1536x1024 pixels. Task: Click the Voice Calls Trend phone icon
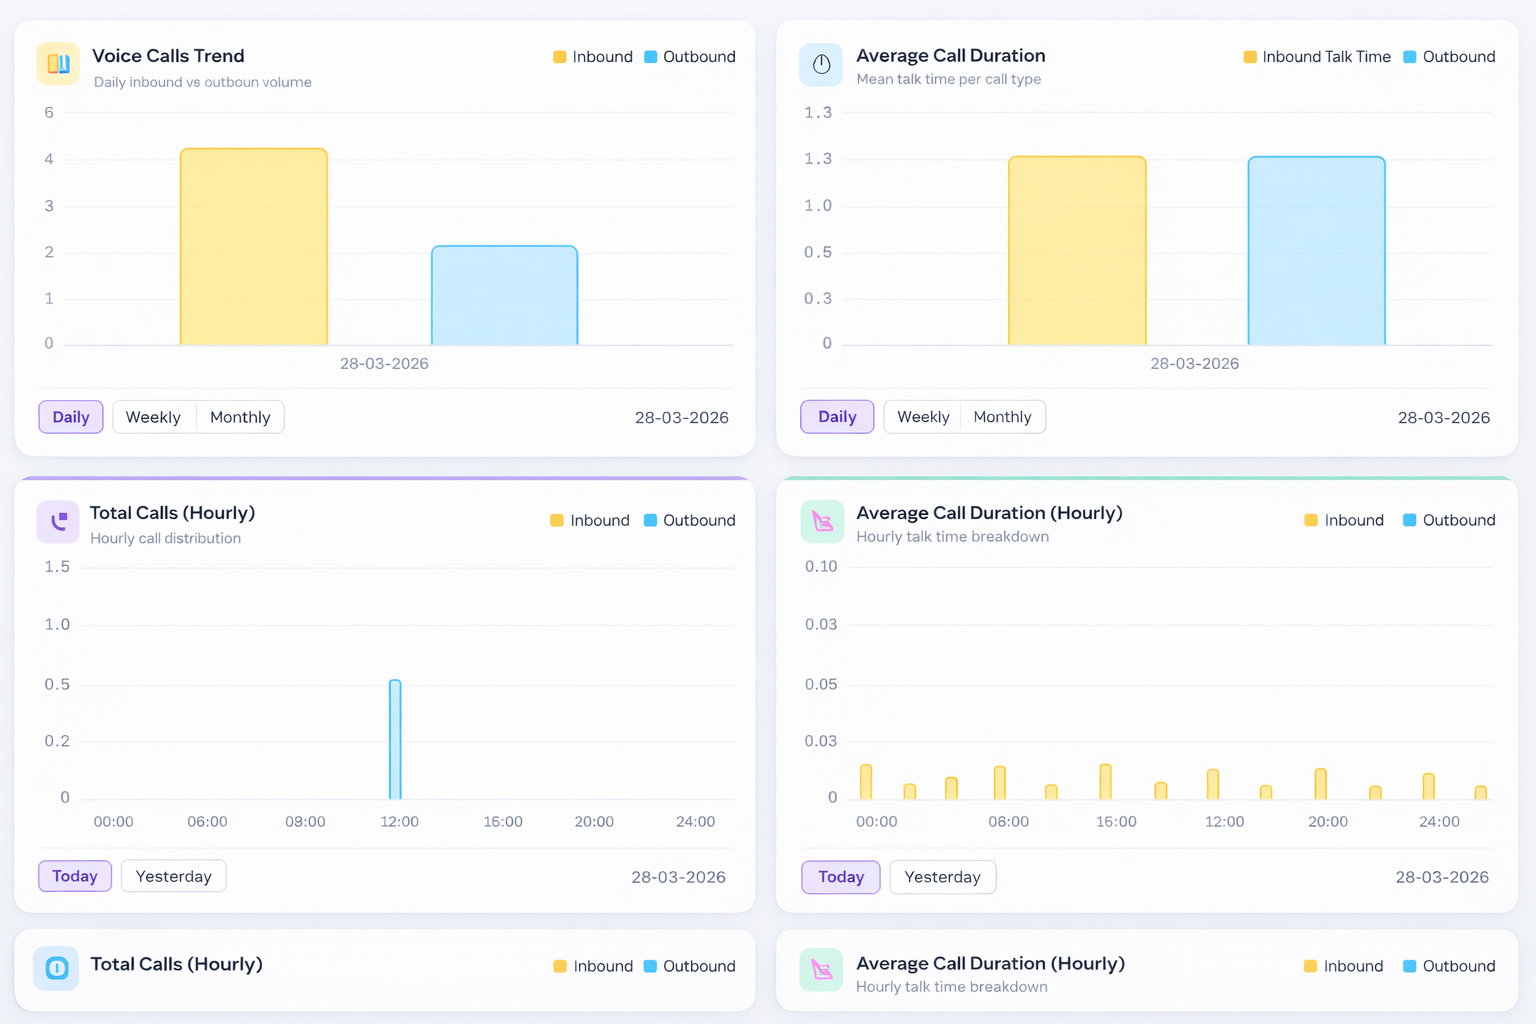(57, 64)
